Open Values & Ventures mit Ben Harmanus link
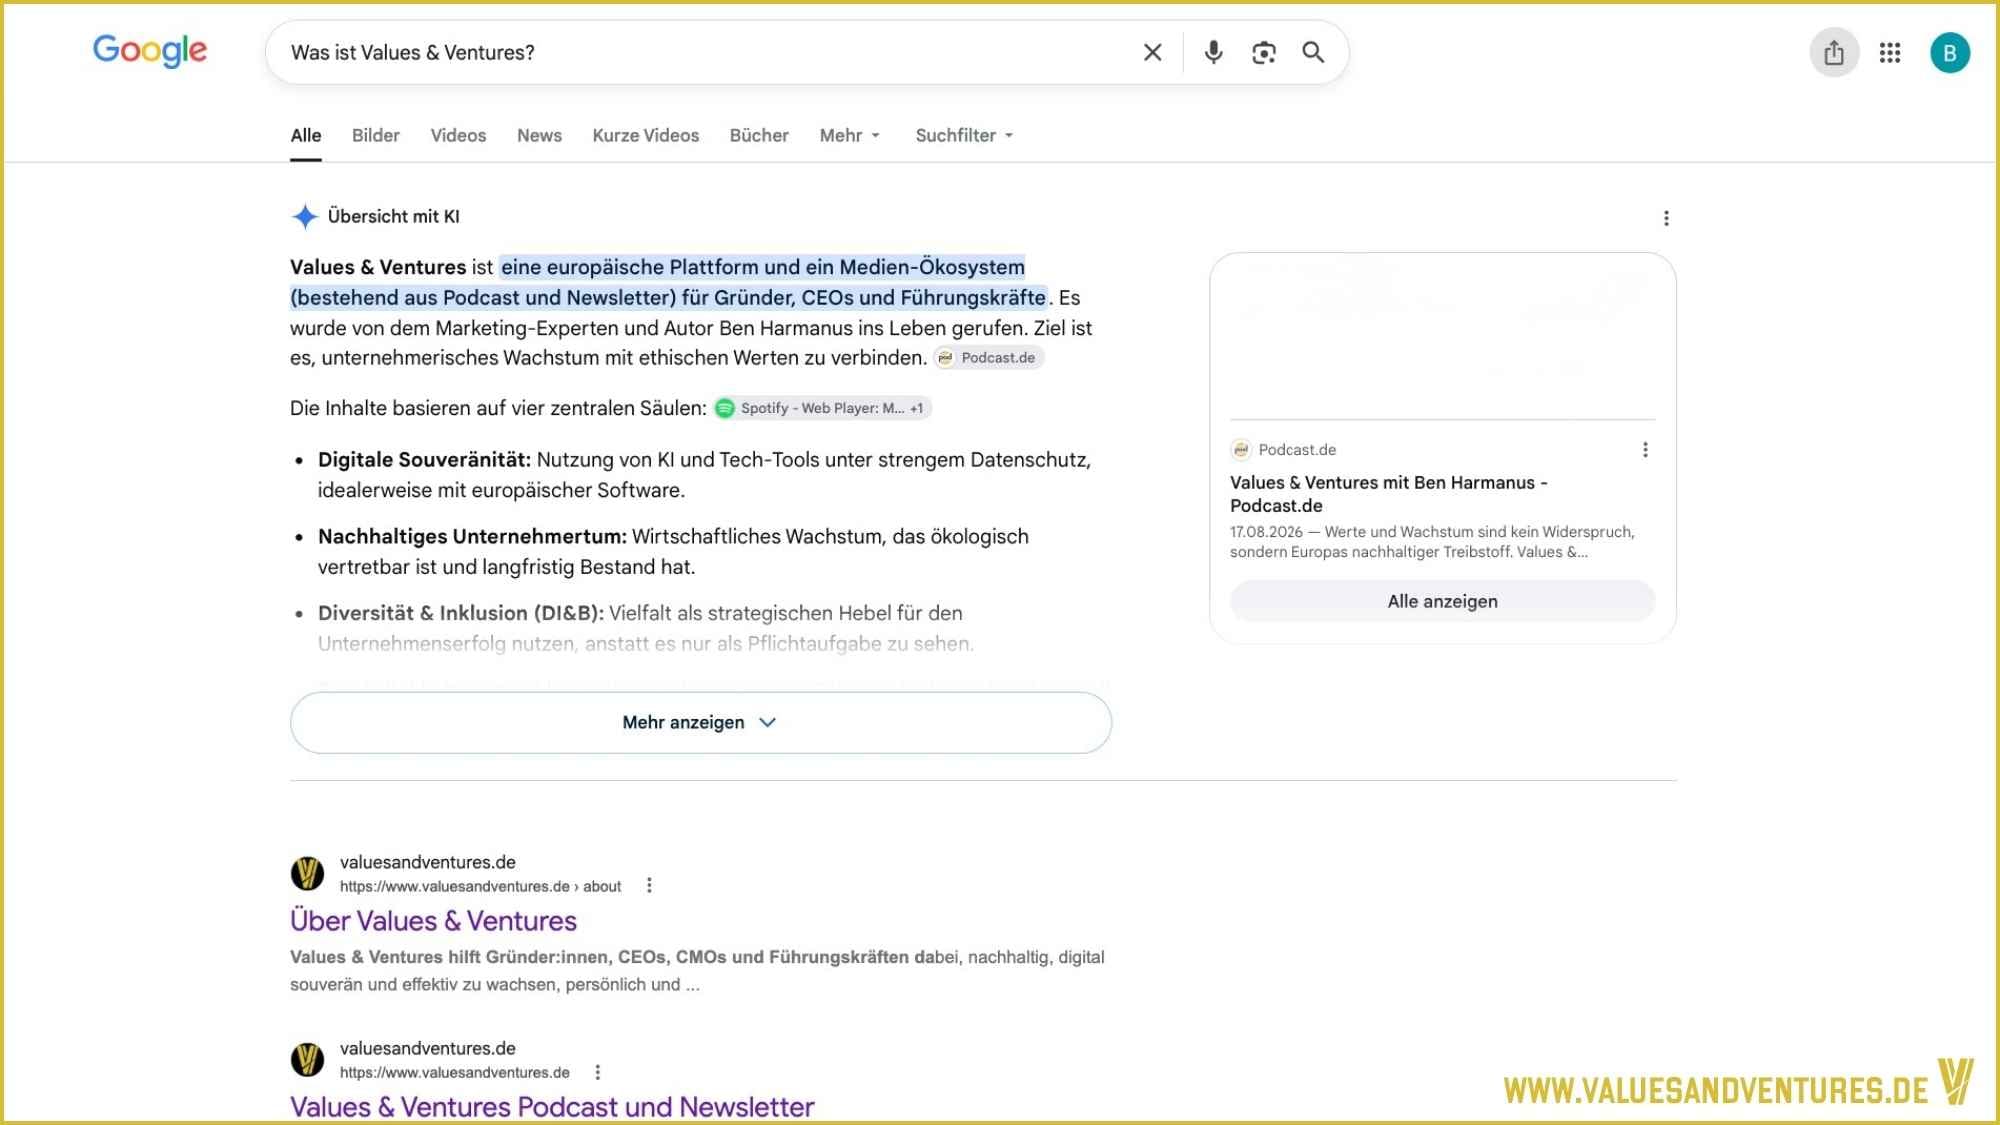The height and width of the screenshot is (1125, 2000). (1389, 494)
